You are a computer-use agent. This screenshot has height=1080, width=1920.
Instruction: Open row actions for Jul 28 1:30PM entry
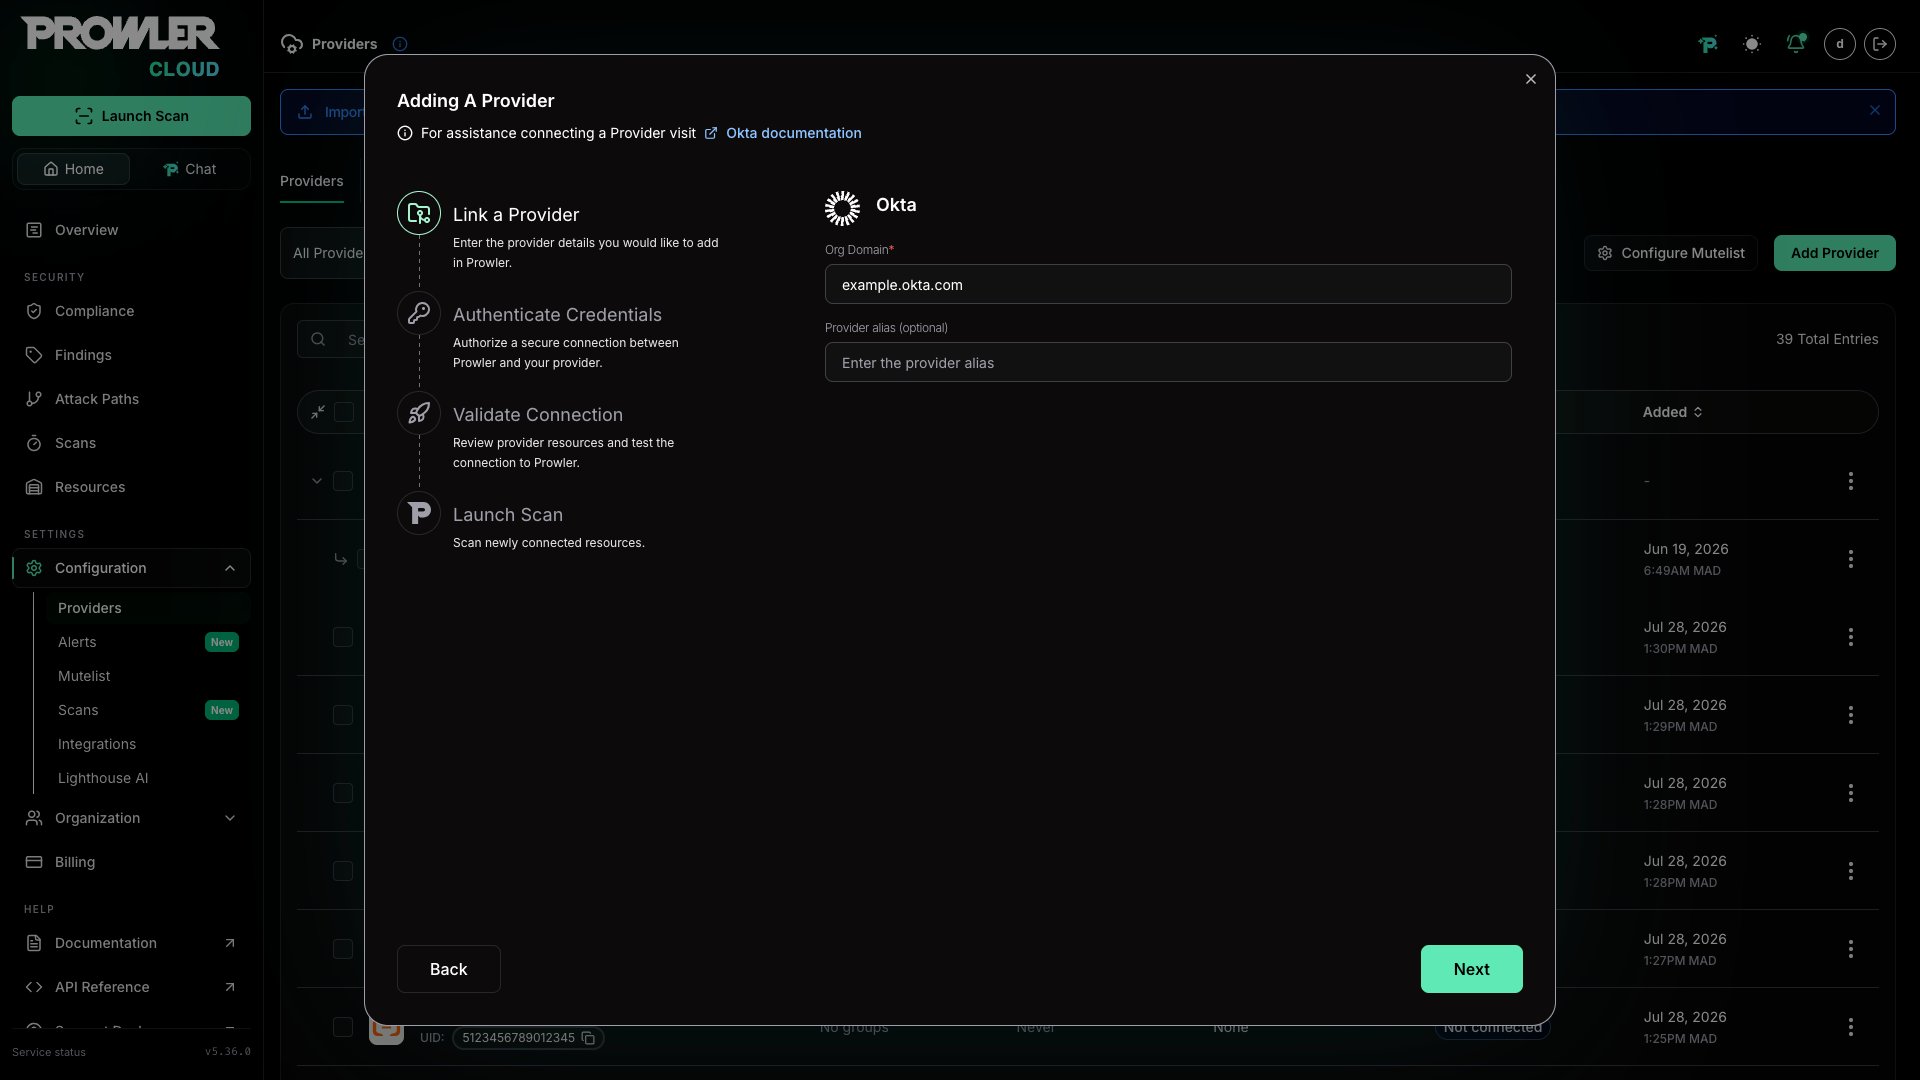1851,637
